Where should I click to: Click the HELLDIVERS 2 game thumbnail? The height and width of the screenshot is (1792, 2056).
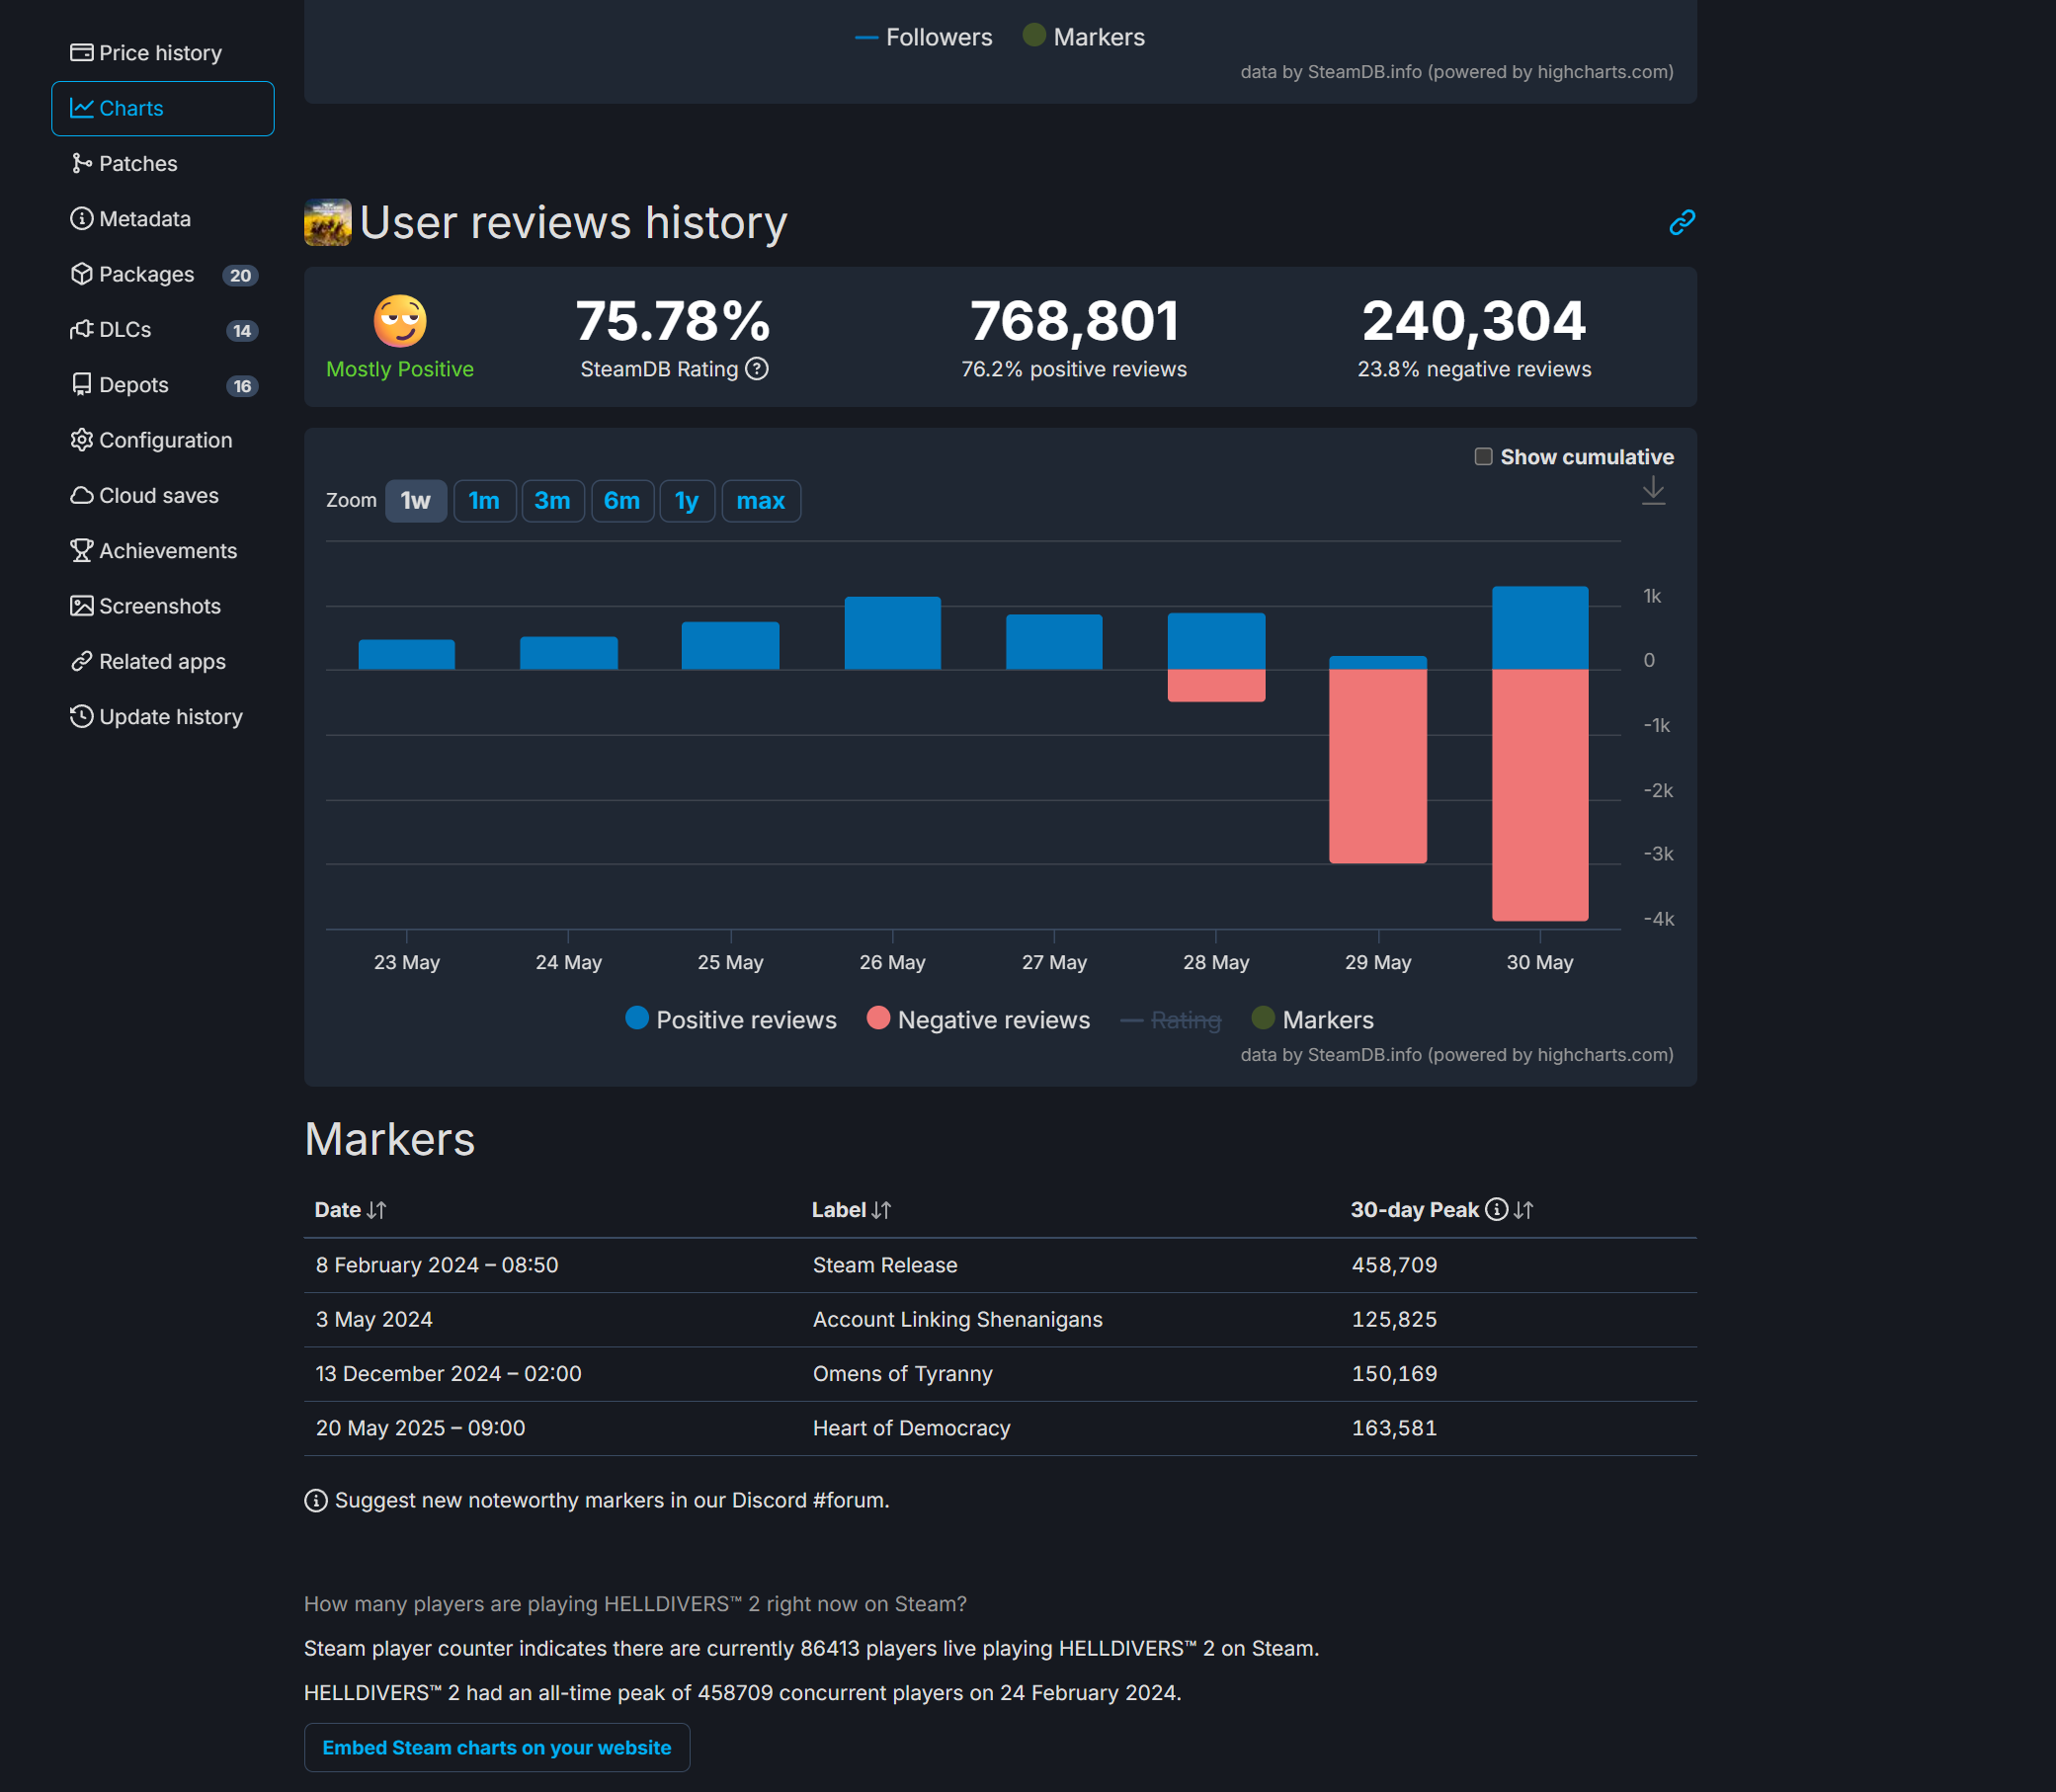tap(328, 222)
